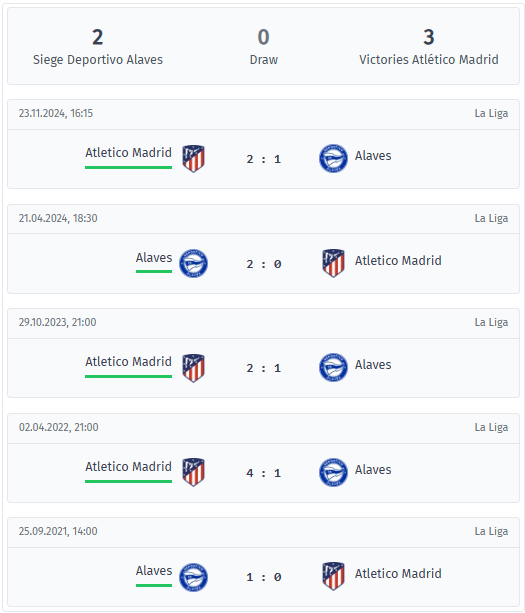Screen dimensions: 525x613
Task: Click Alaves crest in 23.11.2024 match
Action: coord(333,159)
